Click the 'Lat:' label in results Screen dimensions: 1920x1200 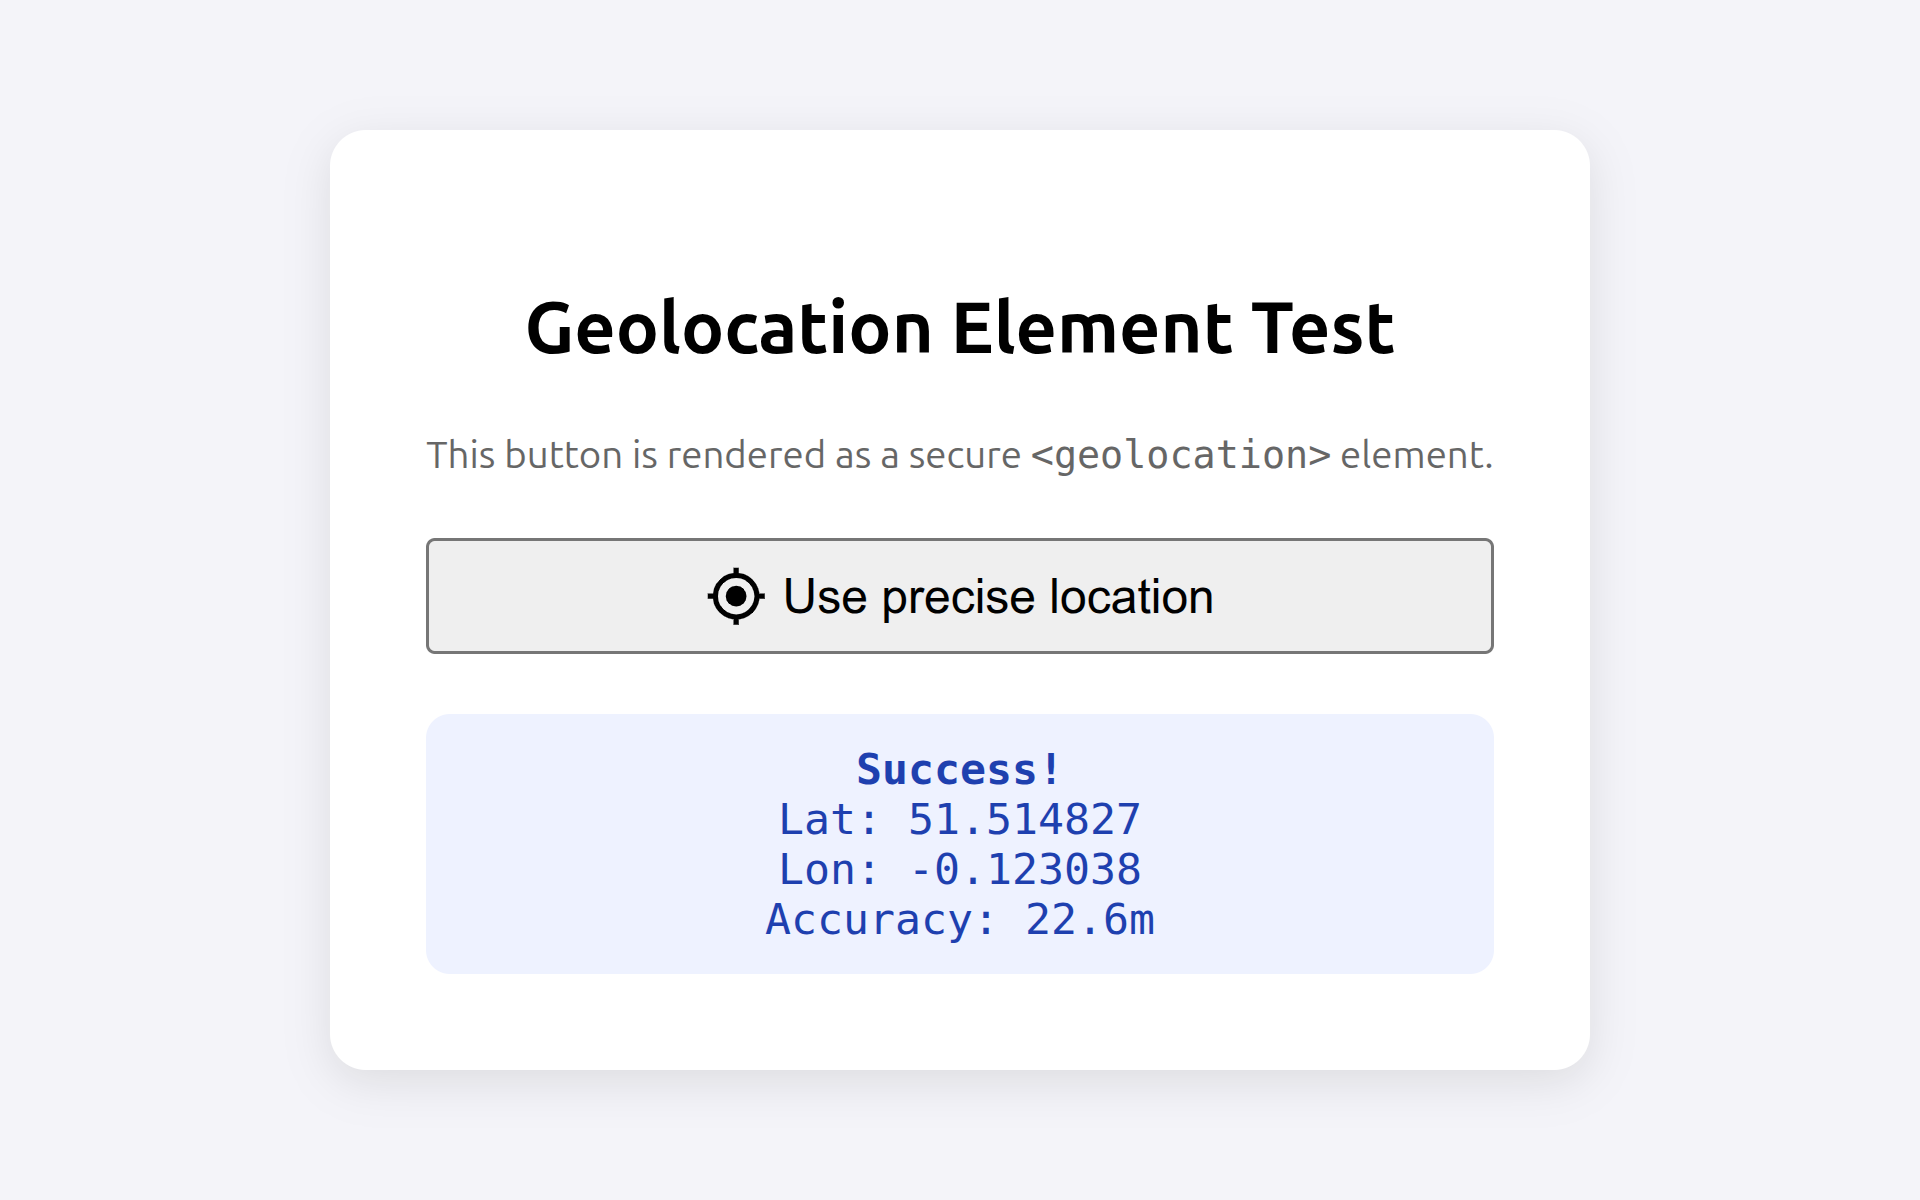click(827, 818)
